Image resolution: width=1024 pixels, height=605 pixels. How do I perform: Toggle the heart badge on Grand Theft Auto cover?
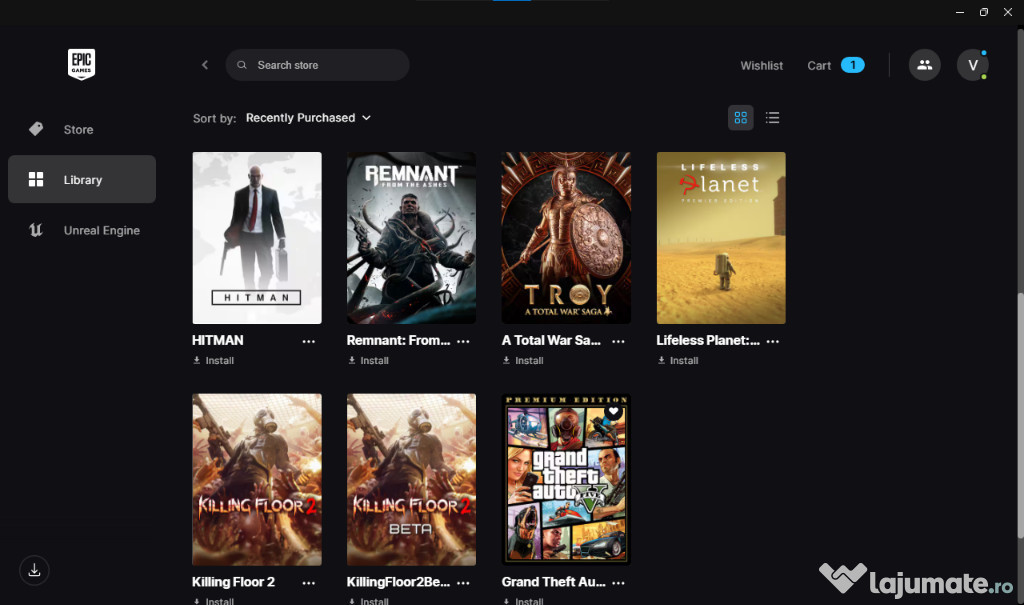pos(613,412)
